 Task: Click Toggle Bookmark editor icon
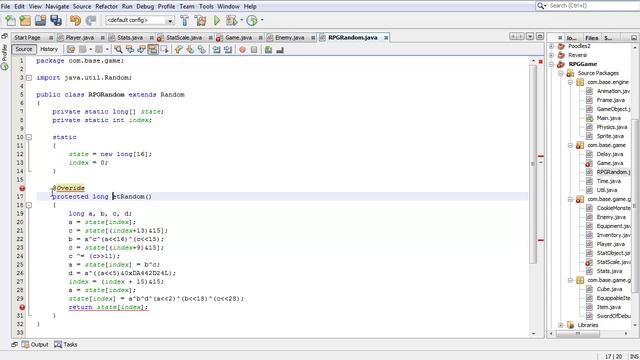pyautogui.click(x=202, y=50)
